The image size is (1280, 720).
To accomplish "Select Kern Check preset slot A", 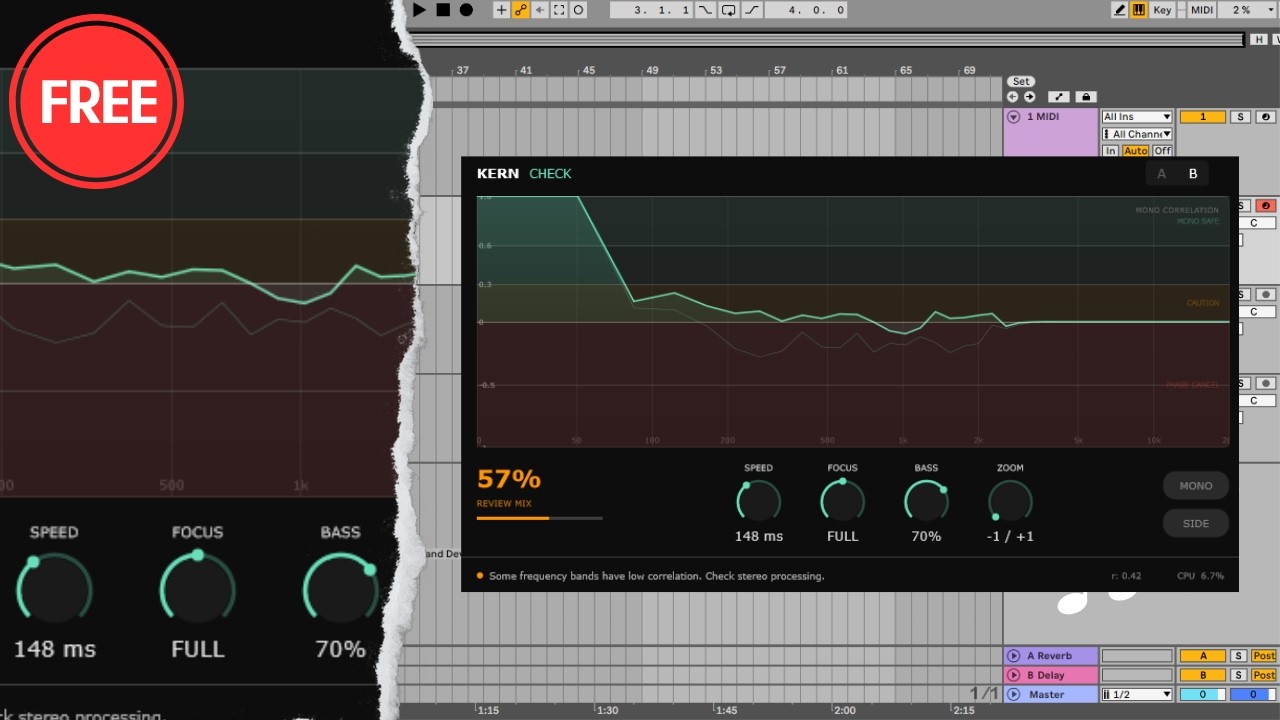I will 1162,174.
